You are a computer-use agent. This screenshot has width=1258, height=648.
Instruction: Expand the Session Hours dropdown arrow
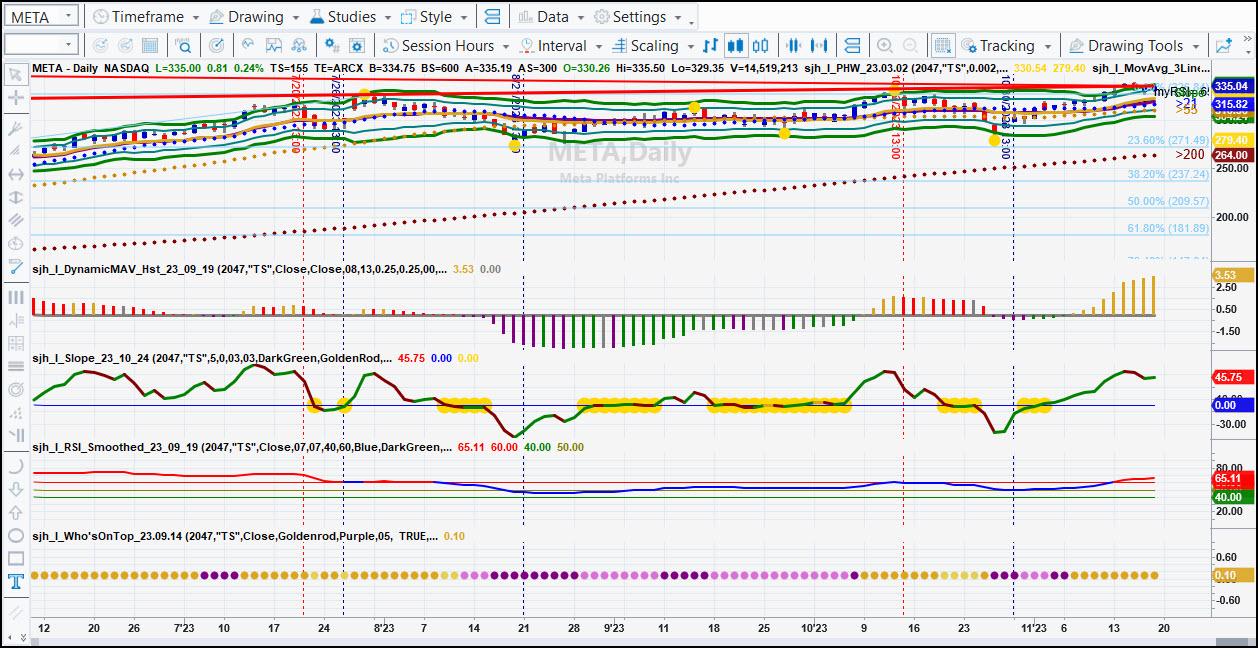(x=506, y=46)
